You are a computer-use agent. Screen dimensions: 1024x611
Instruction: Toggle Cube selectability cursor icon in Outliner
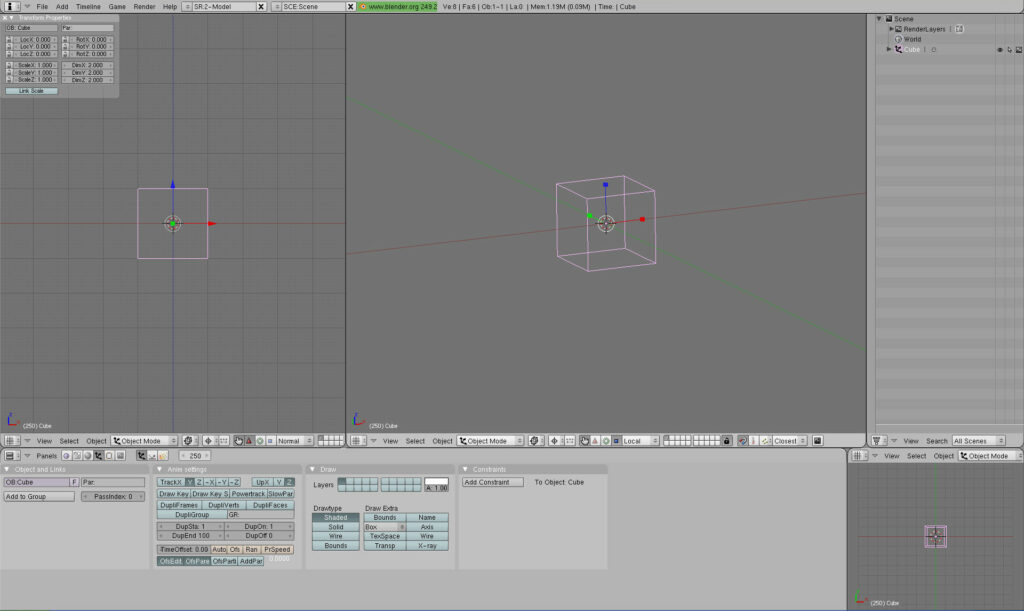pos(1009,50)
